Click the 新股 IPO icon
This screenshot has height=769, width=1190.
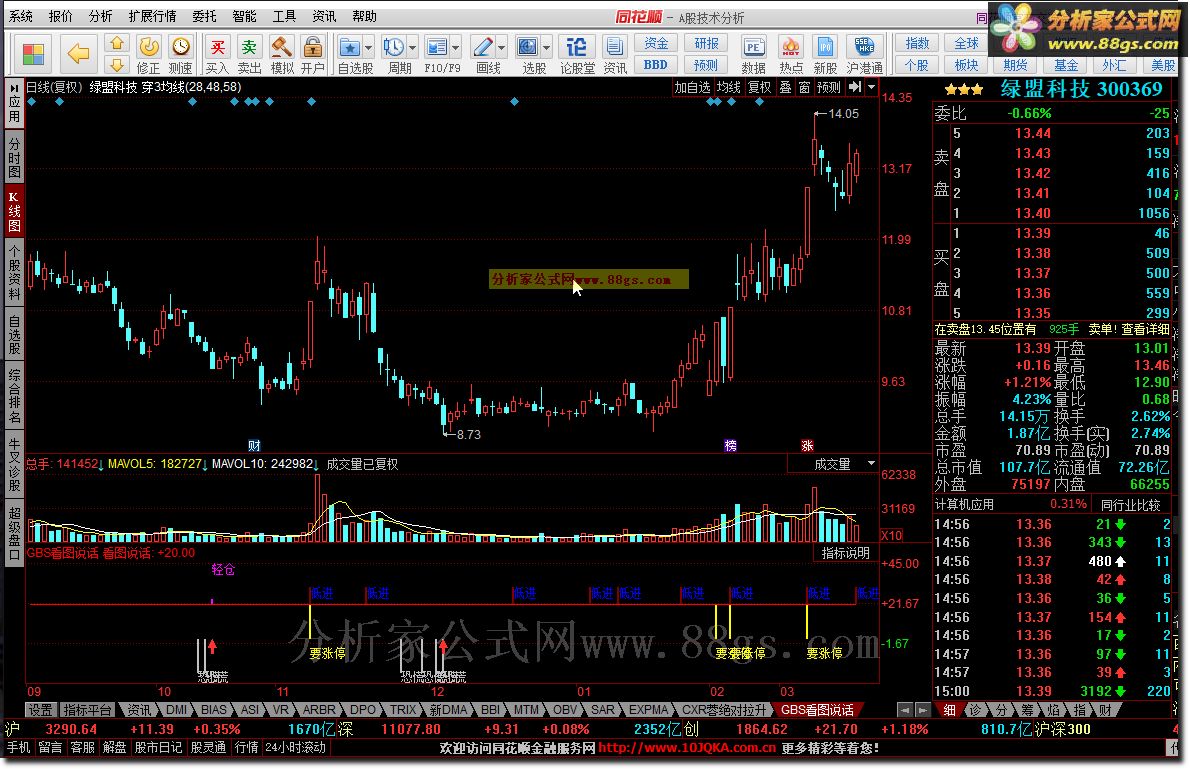point(825,47)
